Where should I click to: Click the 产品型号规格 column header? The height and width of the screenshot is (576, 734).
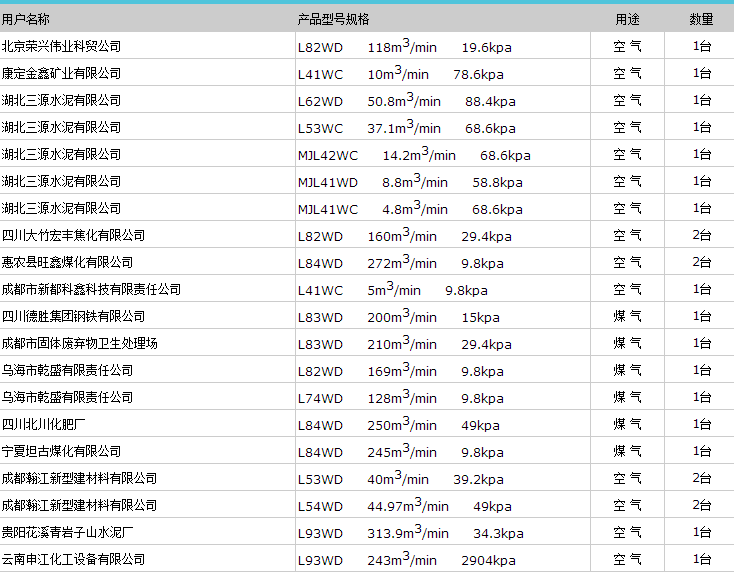point(333,19)
